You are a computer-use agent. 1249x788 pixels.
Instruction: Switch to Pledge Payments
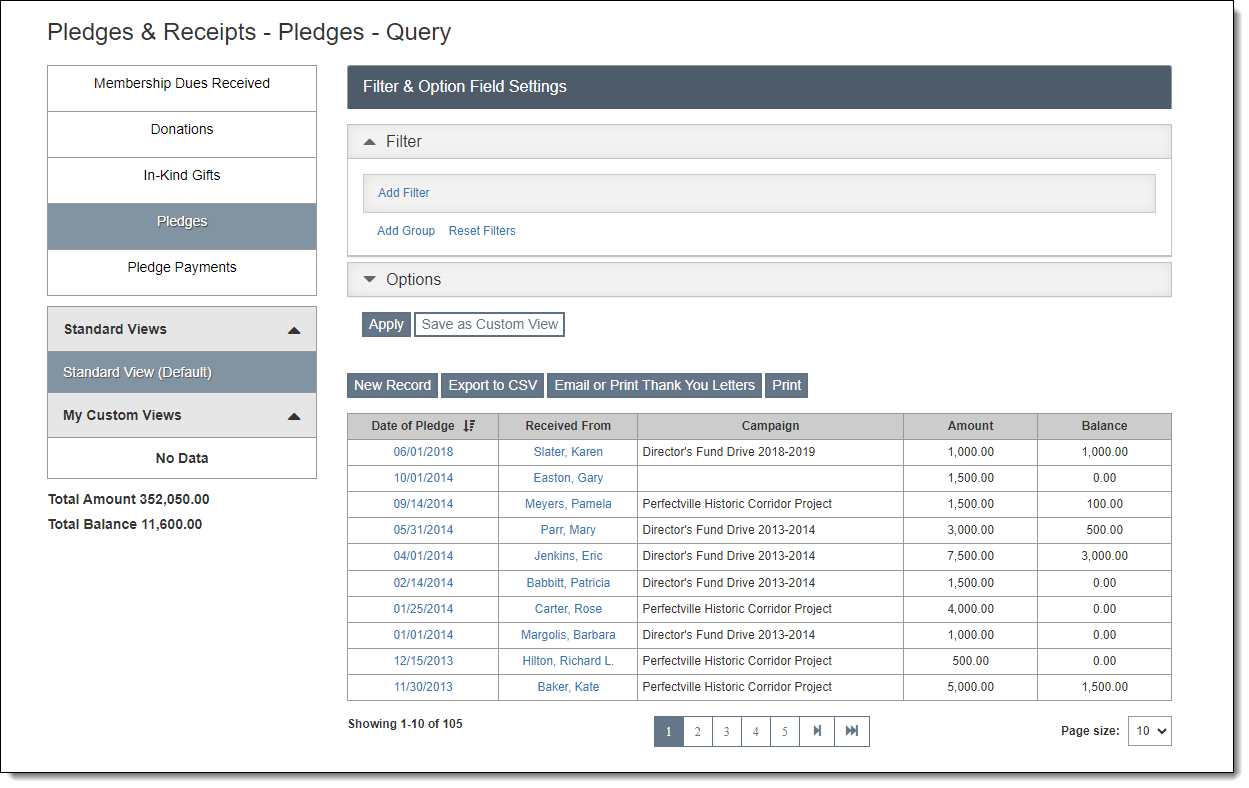point(182,268)
